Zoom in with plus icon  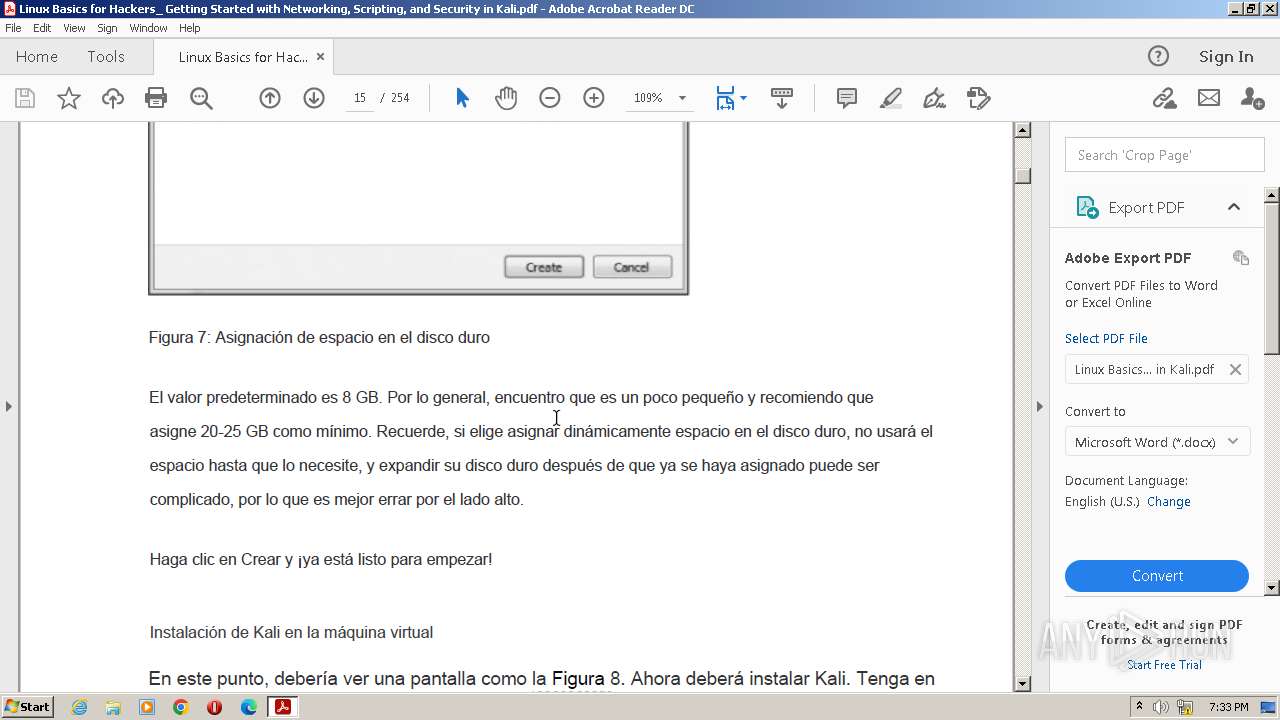[x=594, y=98]
